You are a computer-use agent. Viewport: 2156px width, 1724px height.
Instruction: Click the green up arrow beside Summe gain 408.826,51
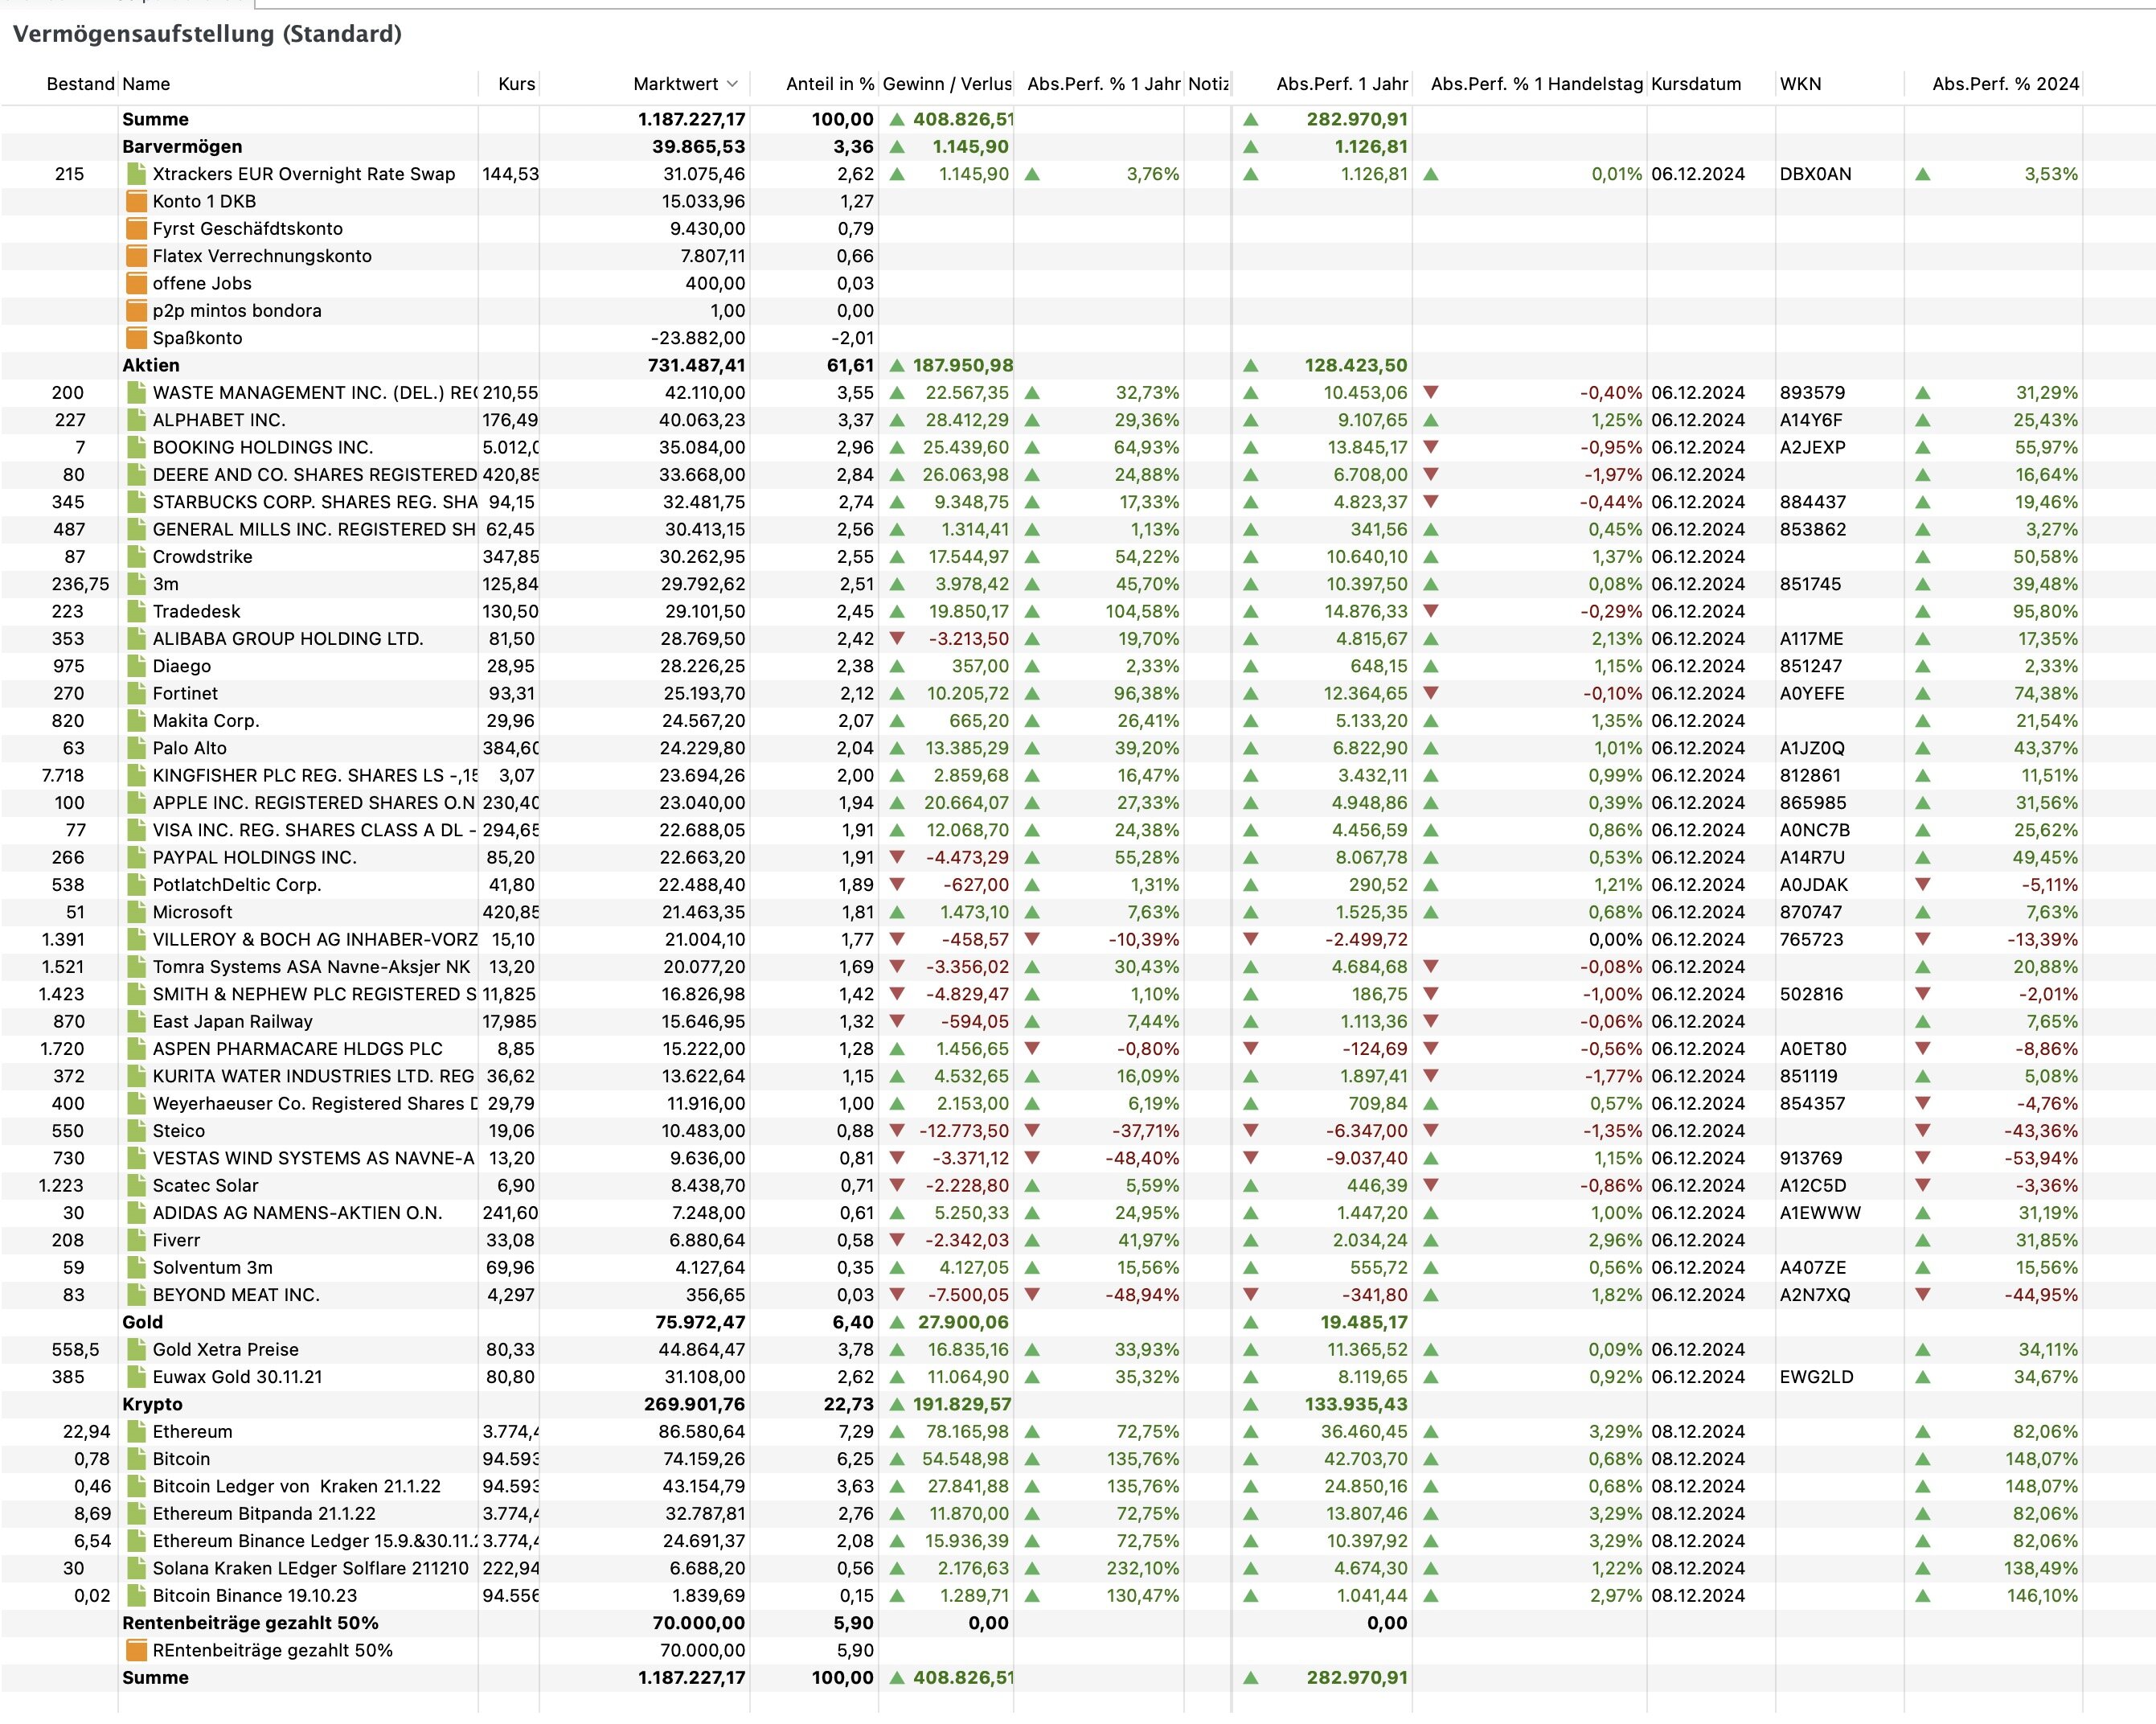897,119
